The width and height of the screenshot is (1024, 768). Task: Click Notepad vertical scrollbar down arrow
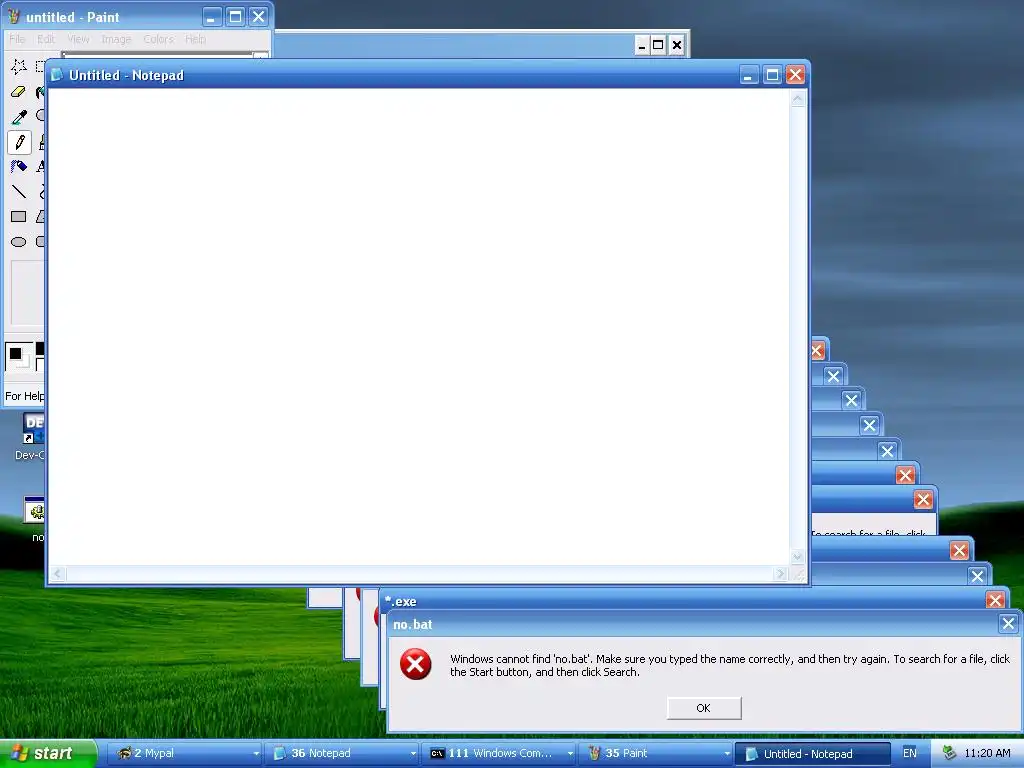click(797, 557)
